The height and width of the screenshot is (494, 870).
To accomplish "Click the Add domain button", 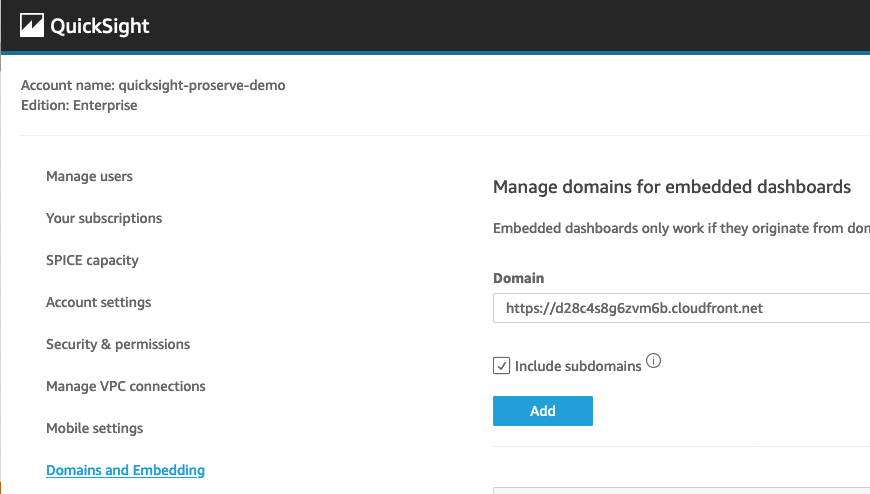I will pos(543,411).
